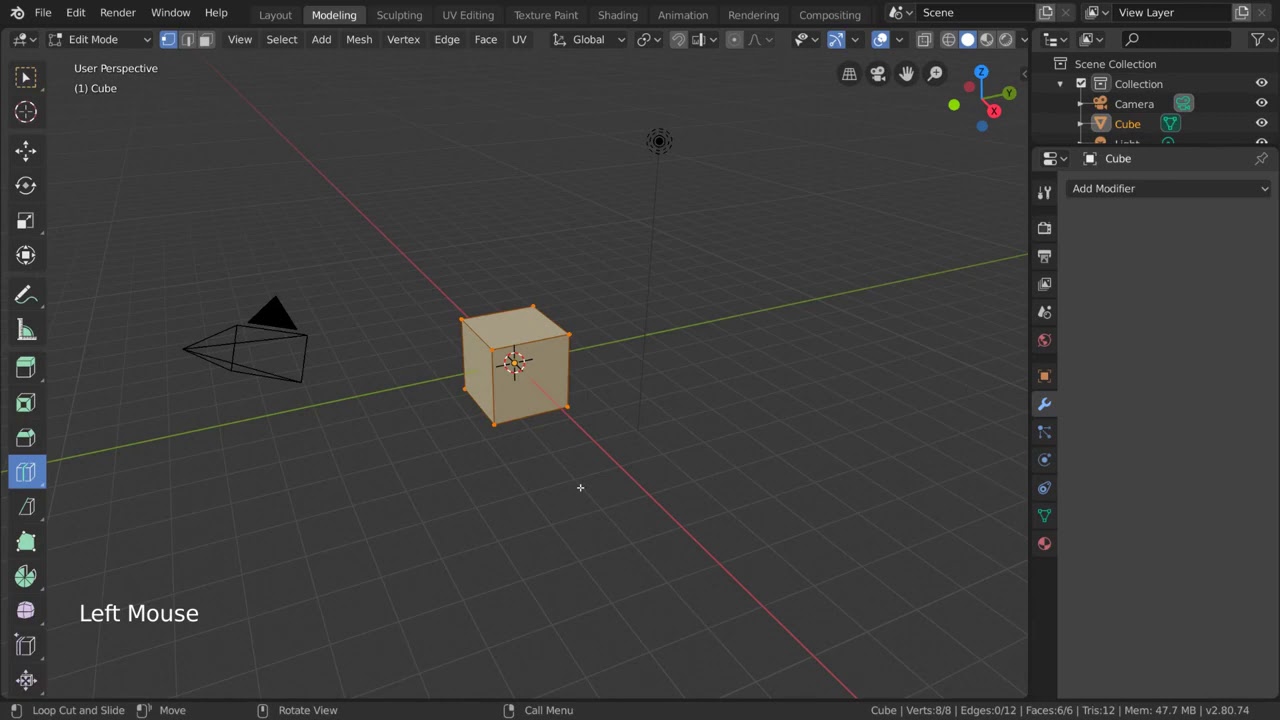Switch to the Sculpting workspace tab
The image size is (1280, 720).
click(x=399, y=15)
